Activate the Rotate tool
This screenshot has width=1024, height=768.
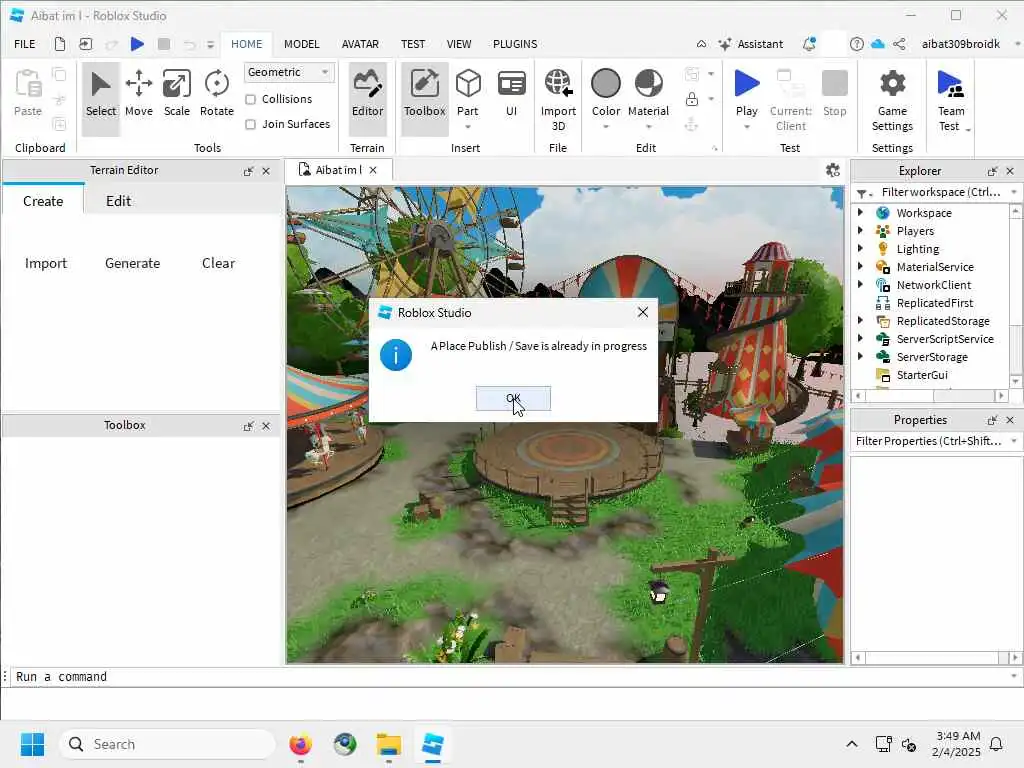tap(216, 94)
